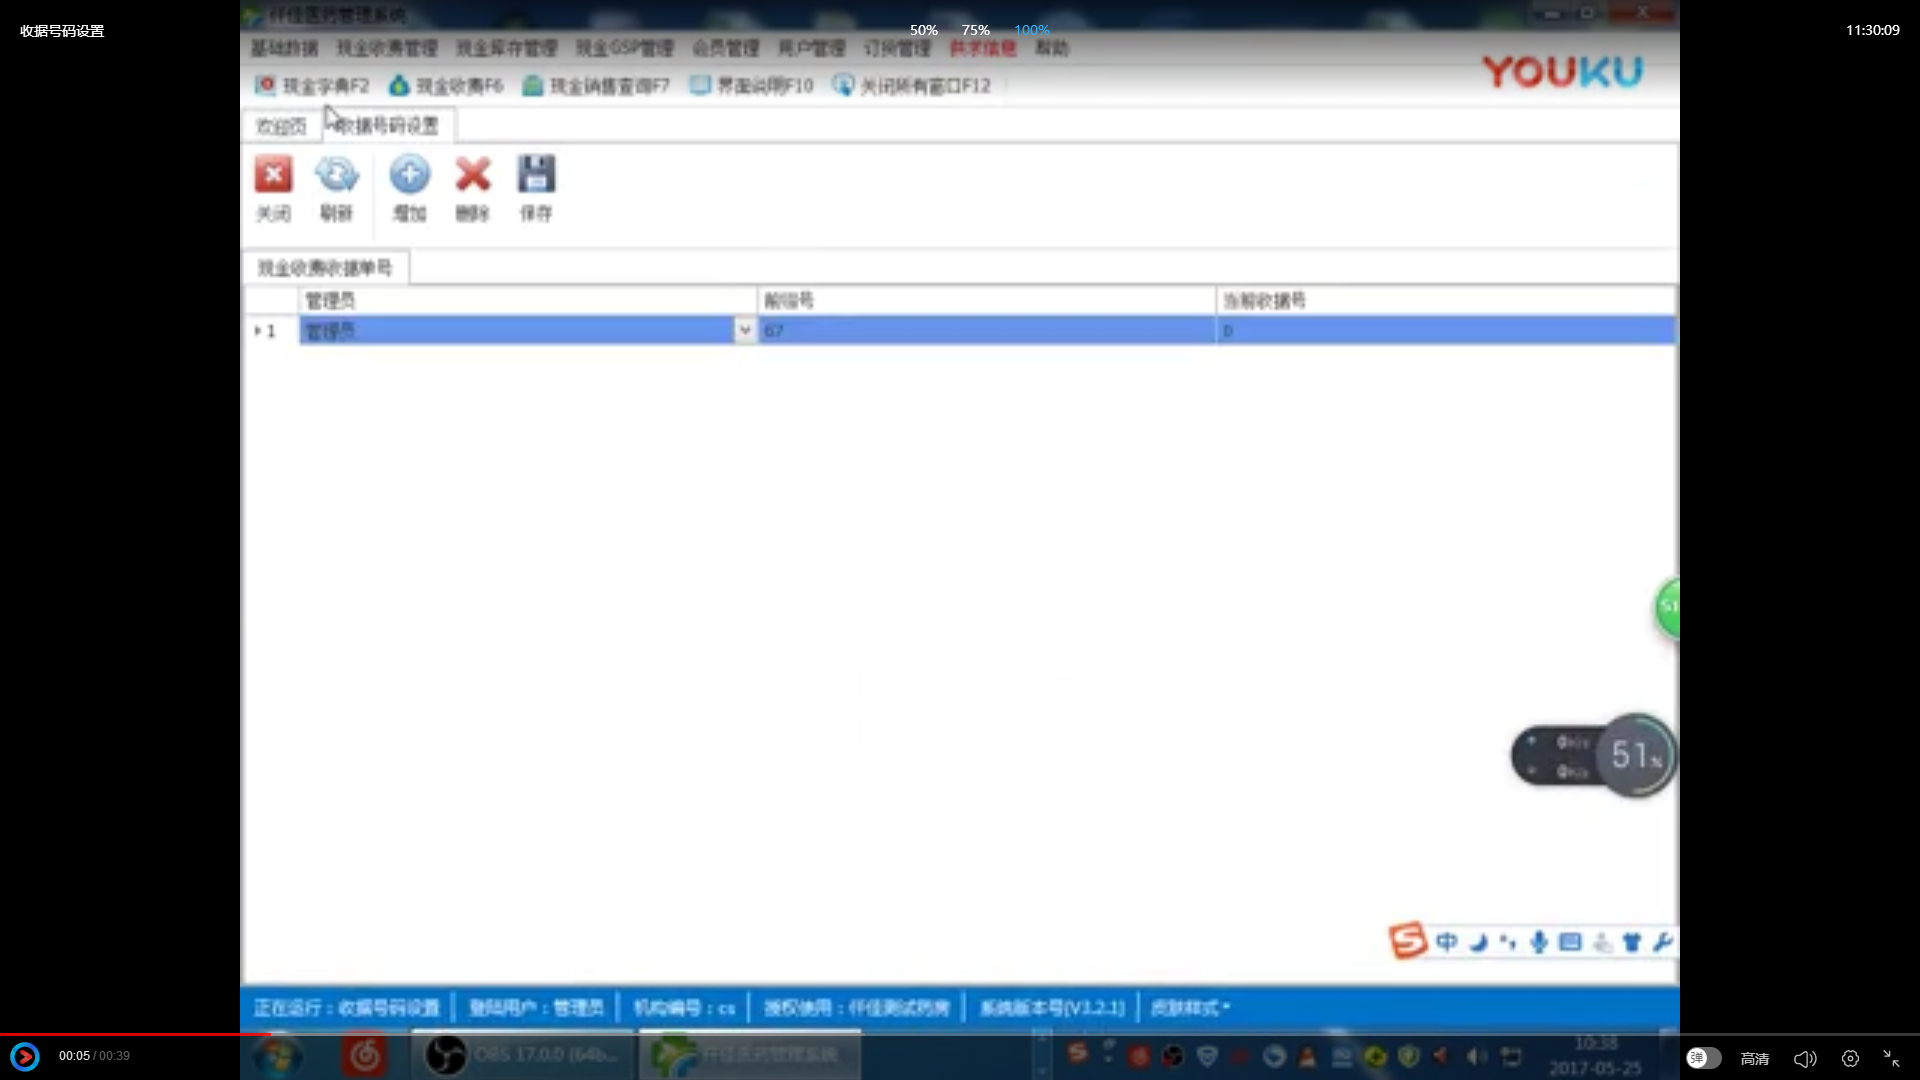
Task: Set player size to 75%
Action: click(x=976, y=30)
